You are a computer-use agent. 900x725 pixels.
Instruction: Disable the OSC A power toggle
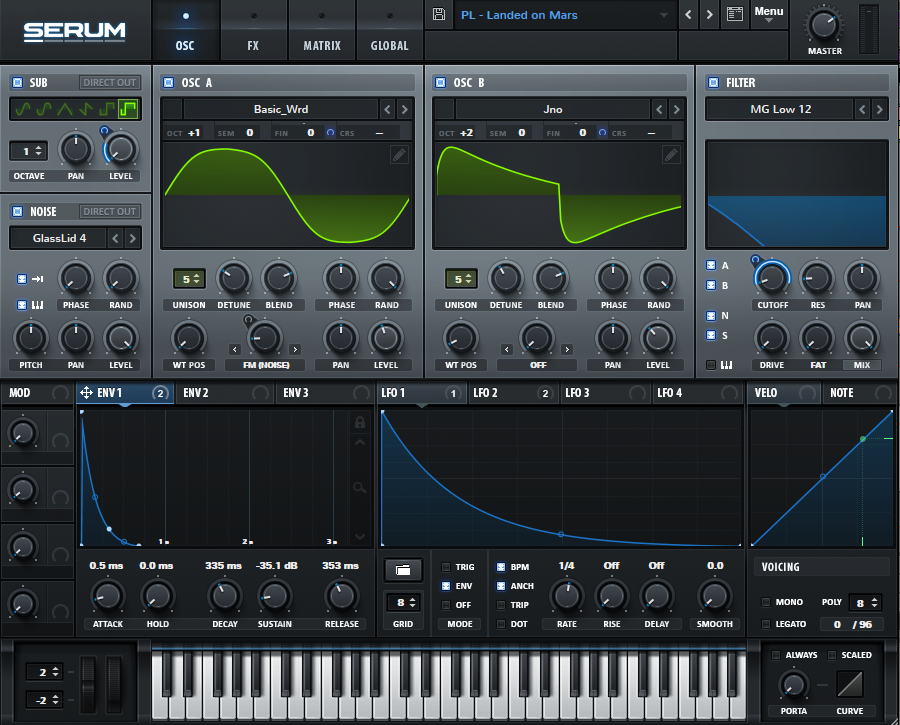tap(168, 82)
